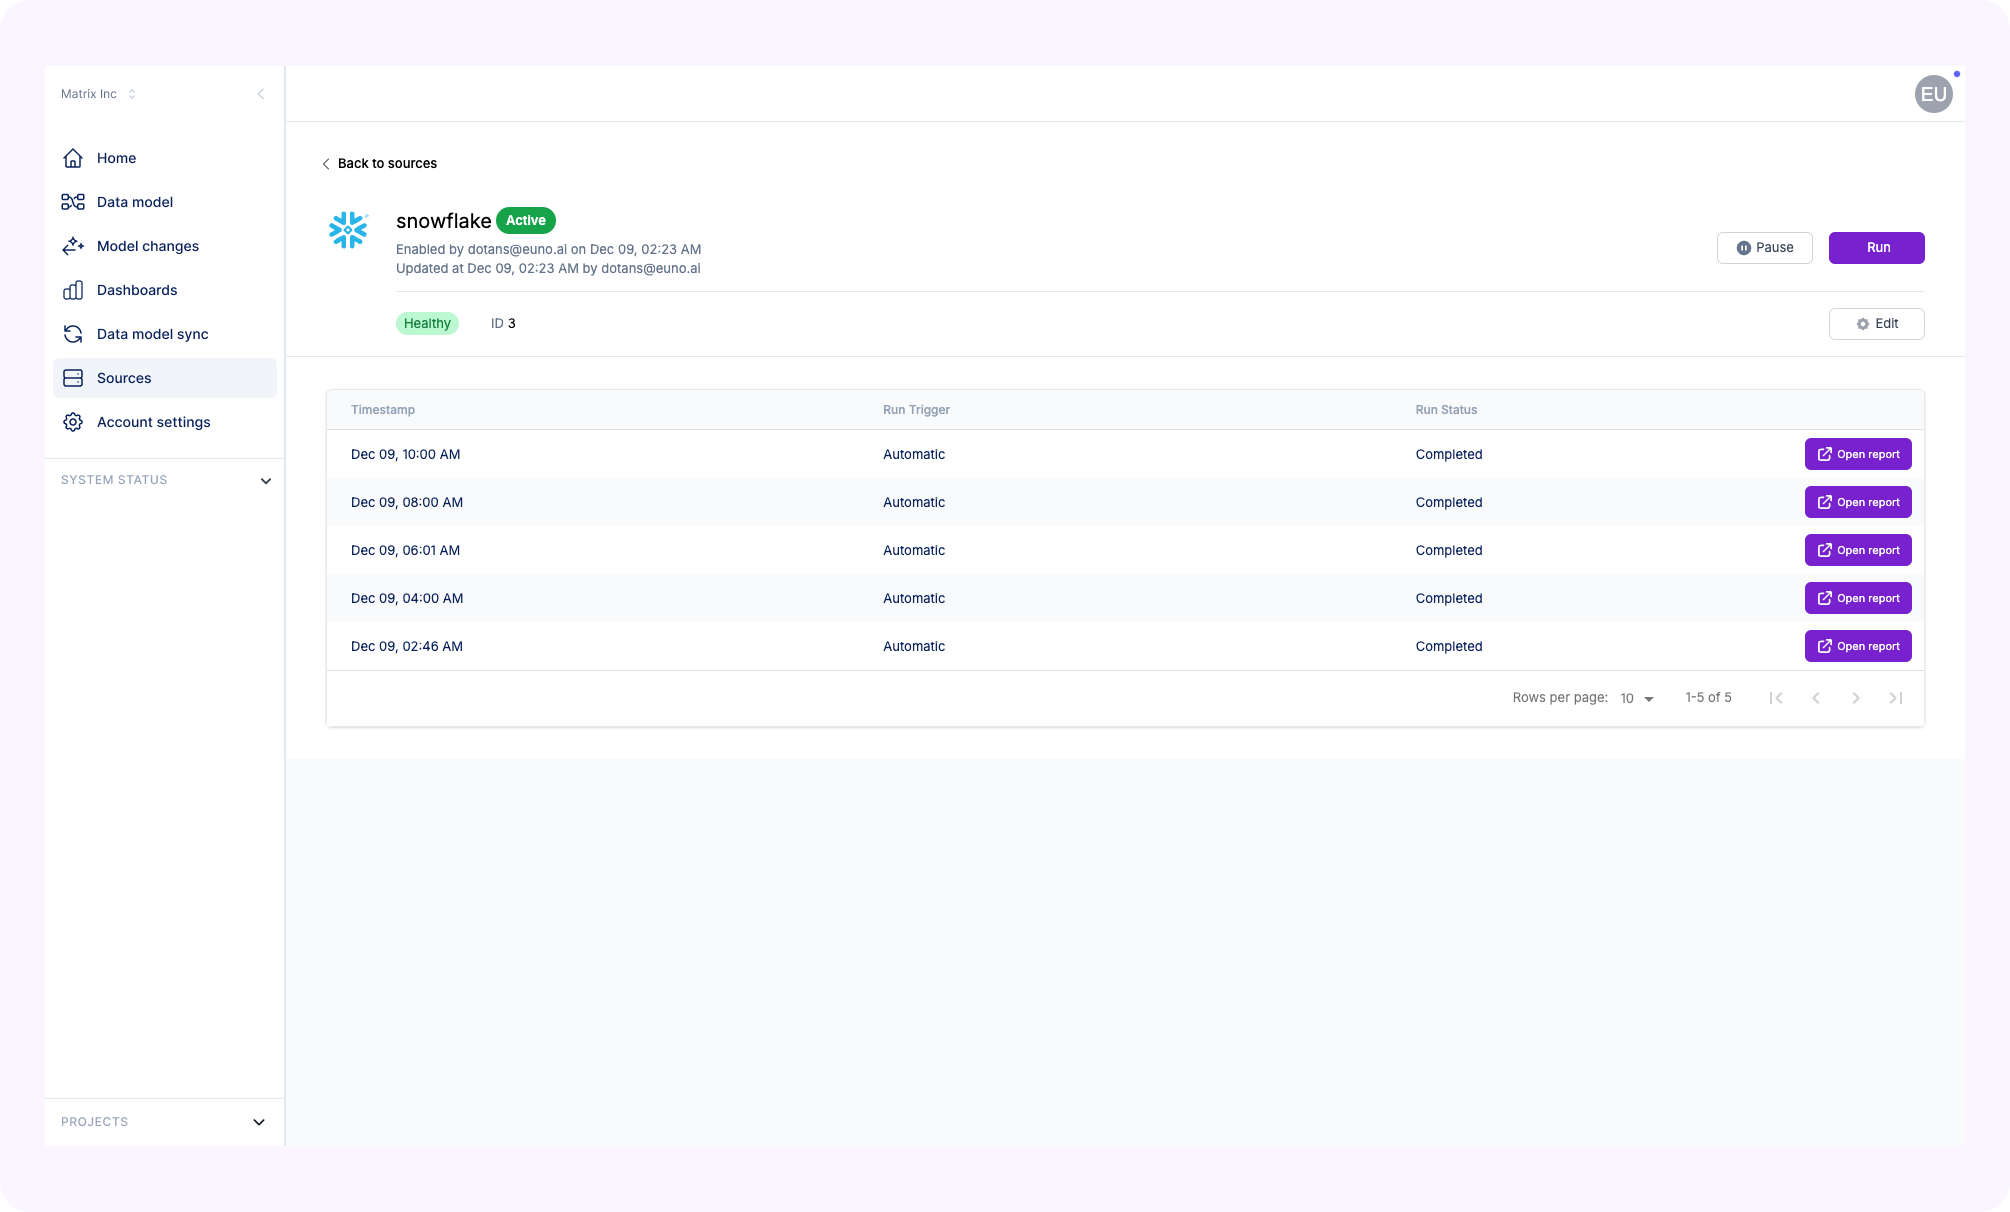Open the Matrix Inc workspace switcher

98,94
